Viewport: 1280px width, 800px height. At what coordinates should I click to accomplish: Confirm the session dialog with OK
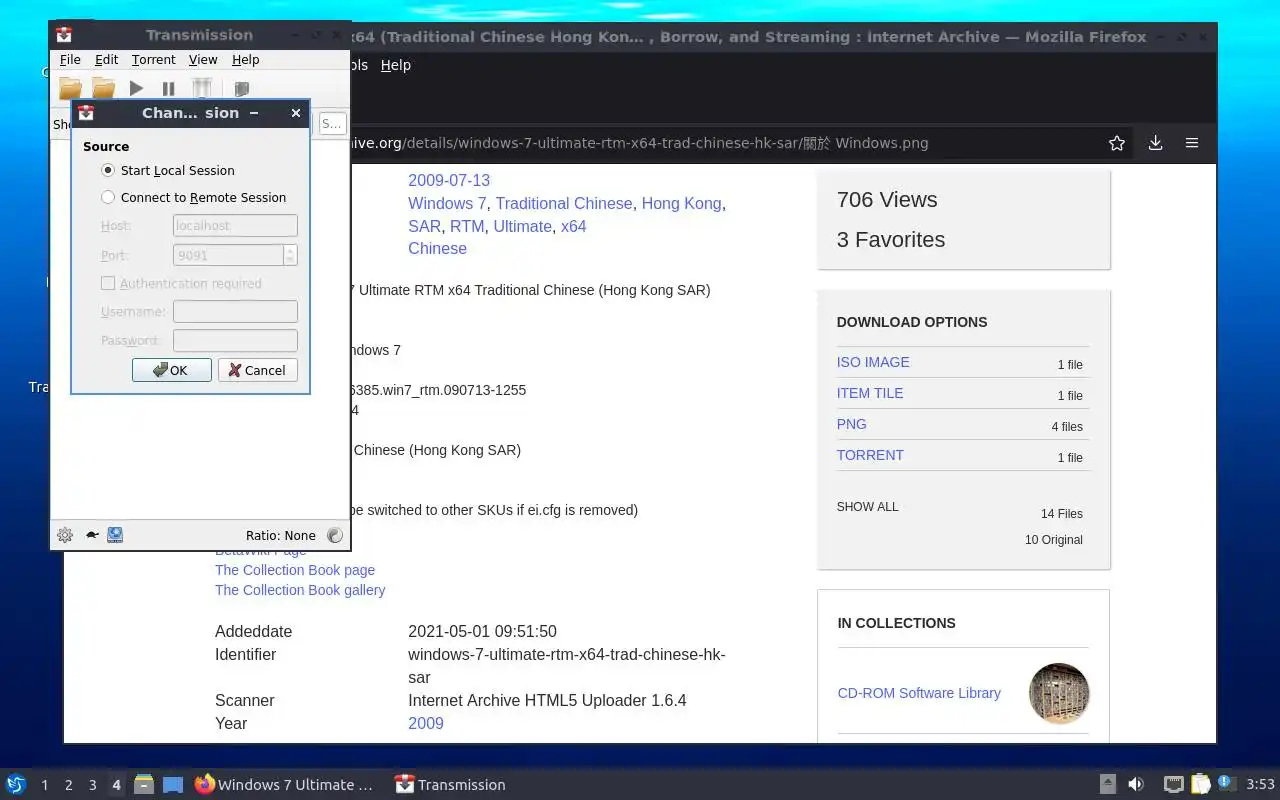click(171, 370)
